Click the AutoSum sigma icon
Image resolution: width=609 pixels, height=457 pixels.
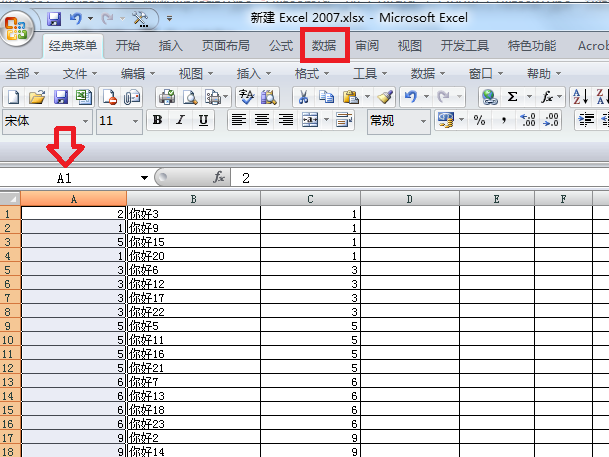(512, 97)
